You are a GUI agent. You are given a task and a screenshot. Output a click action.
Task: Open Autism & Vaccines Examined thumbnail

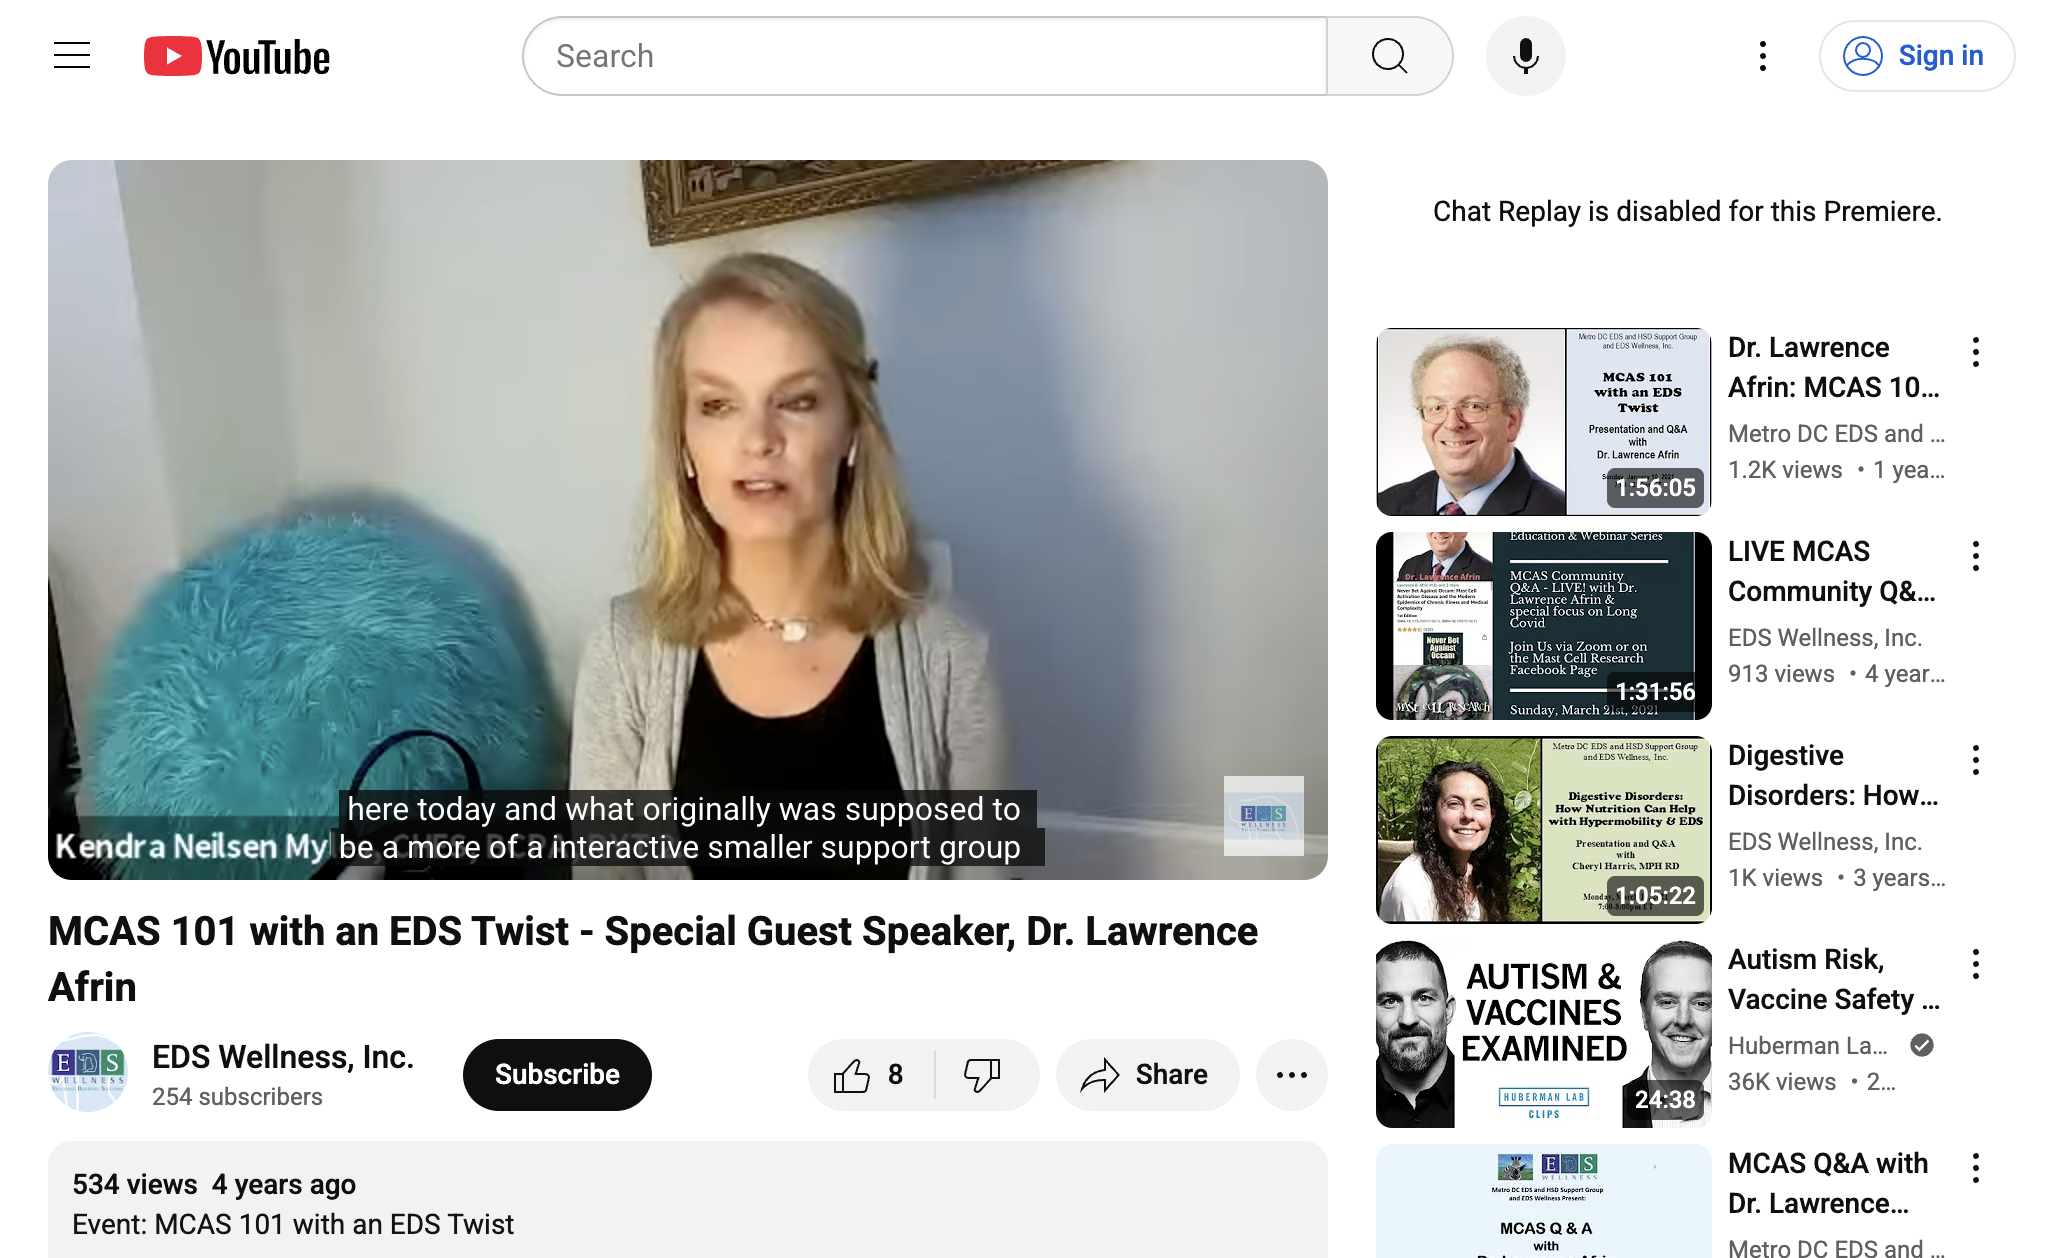pyautogui.click(x=1543, y=1034)
